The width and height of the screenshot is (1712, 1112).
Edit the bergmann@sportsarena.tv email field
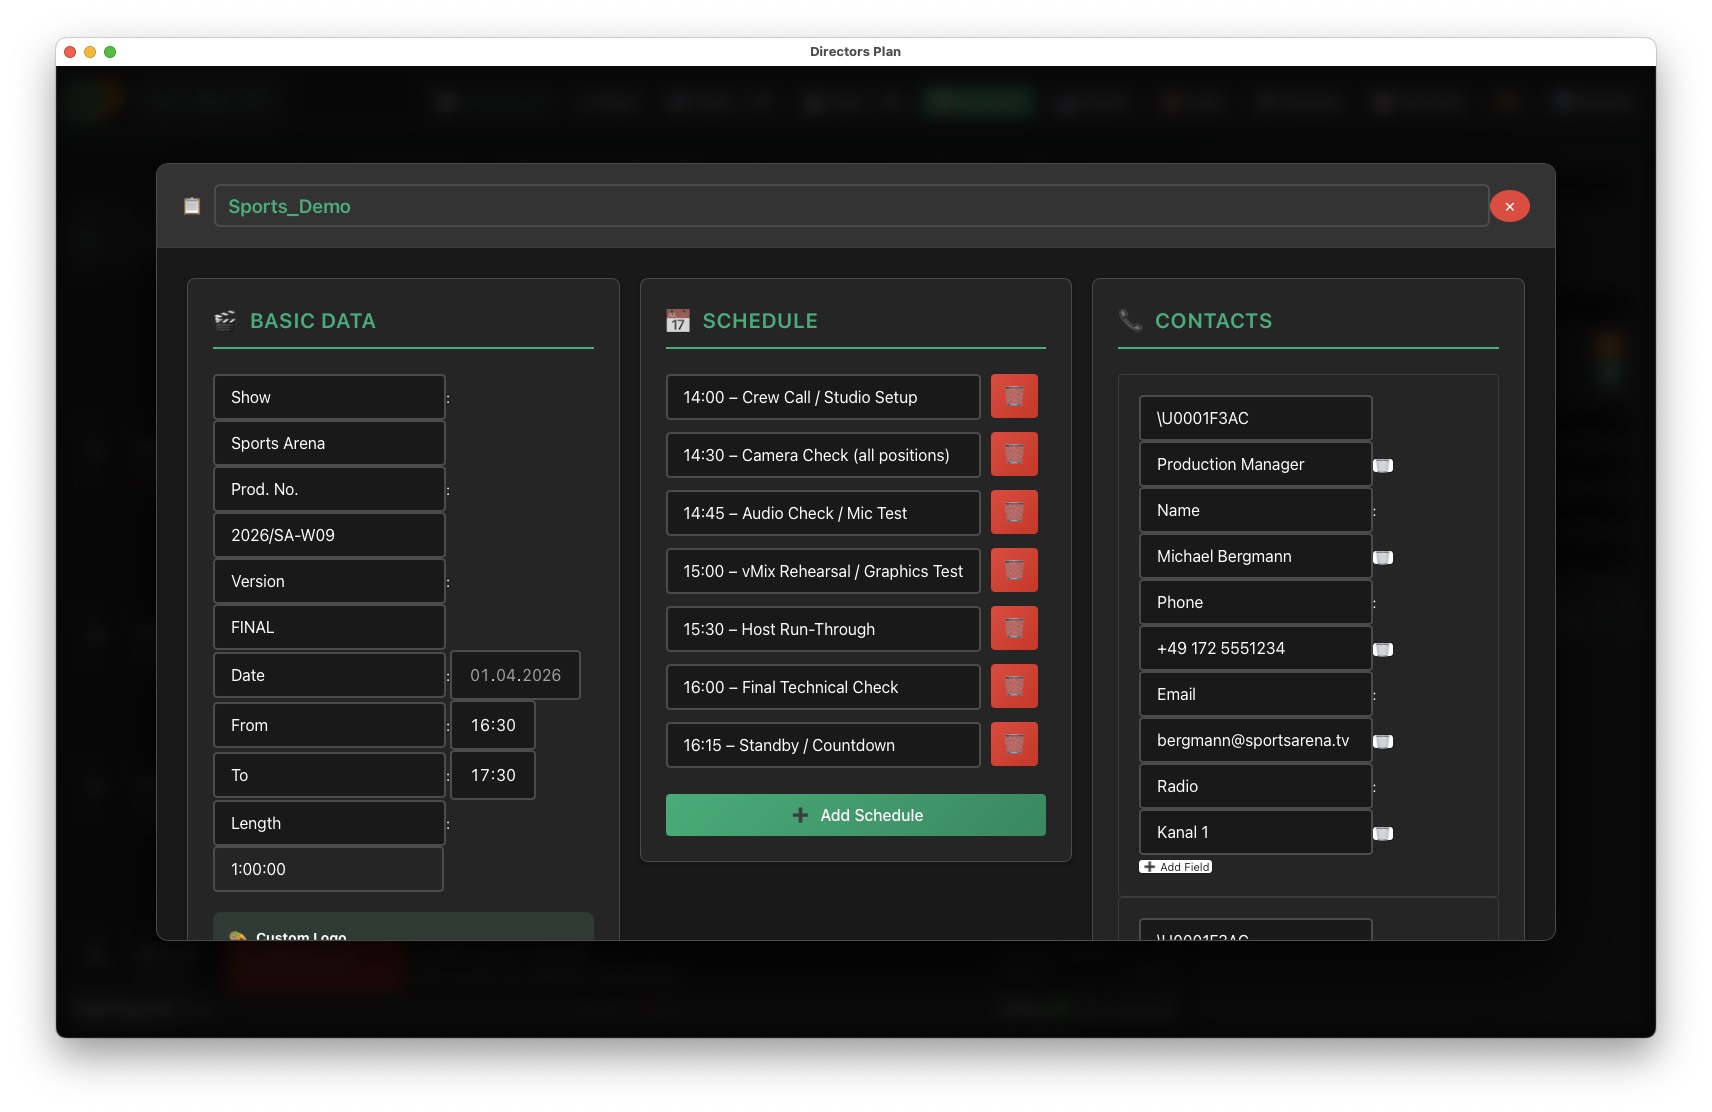[x=1256, y=740]
